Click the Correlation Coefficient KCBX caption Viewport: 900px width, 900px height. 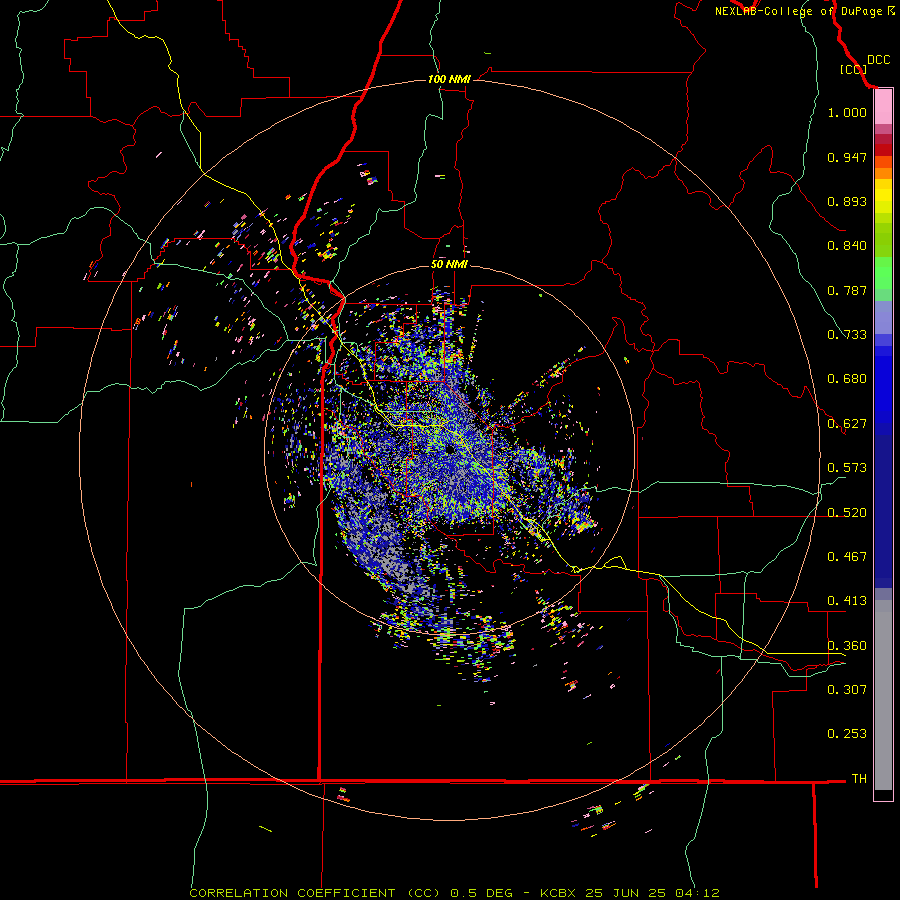point(454,893)
